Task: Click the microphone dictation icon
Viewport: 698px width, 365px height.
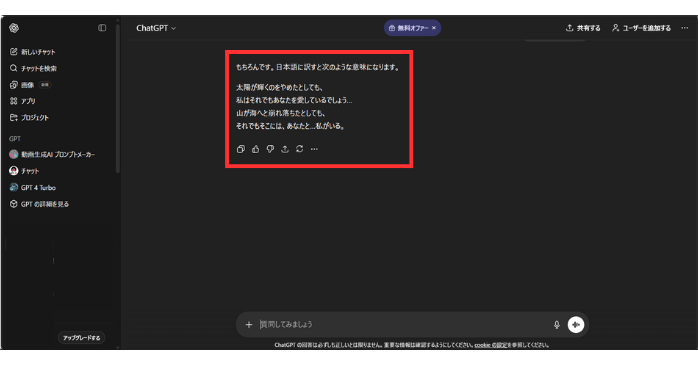Action: coord(557,324)
